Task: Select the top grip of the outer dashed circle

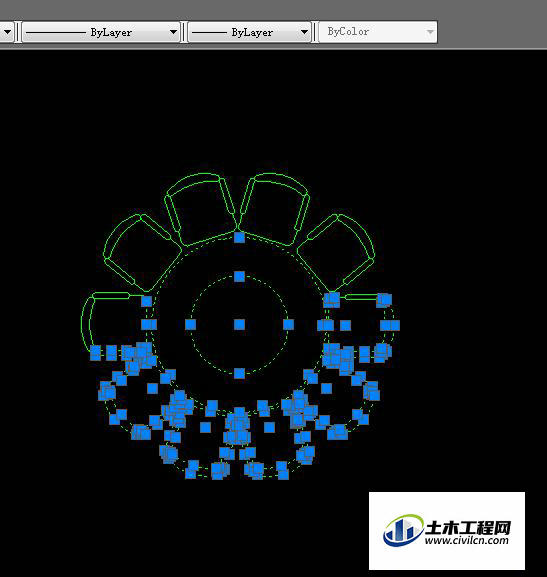Action: 239,237
